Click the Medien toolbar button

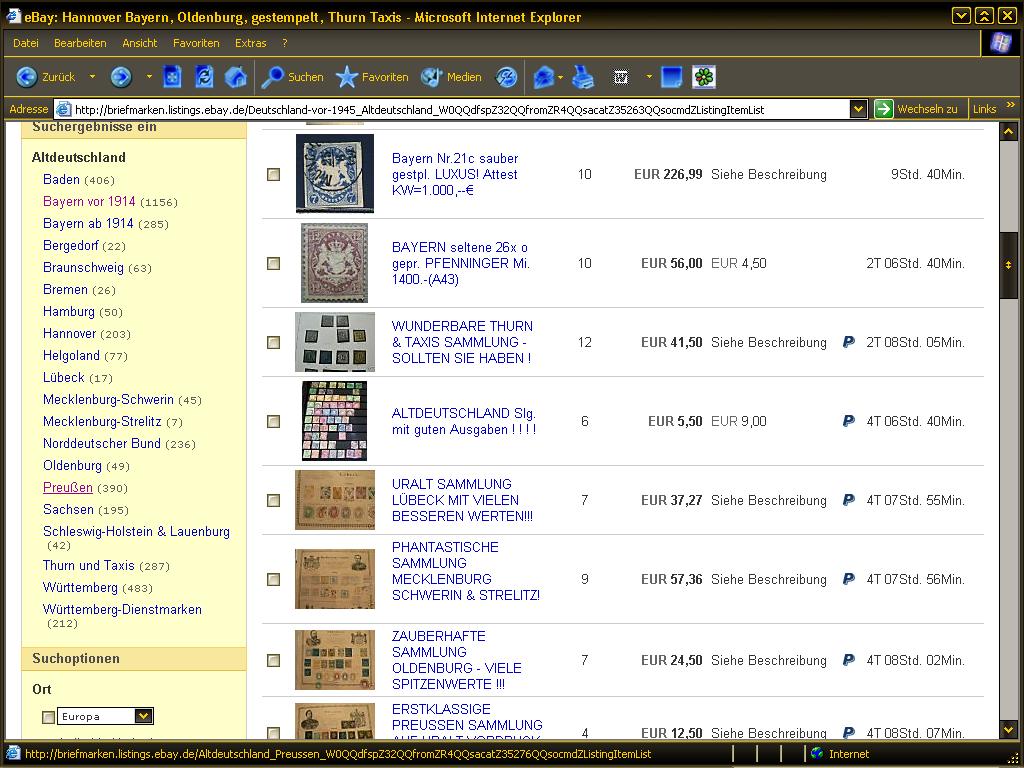tap(451, 77)
